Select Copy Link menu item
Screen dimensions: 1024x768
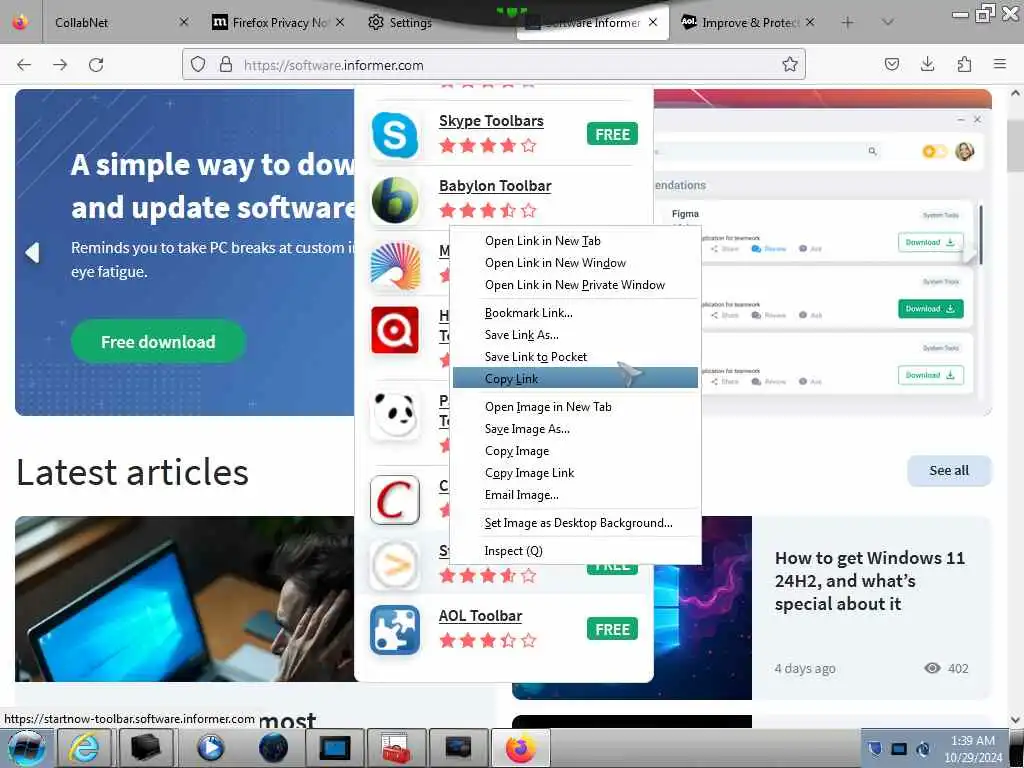point(575,379)
